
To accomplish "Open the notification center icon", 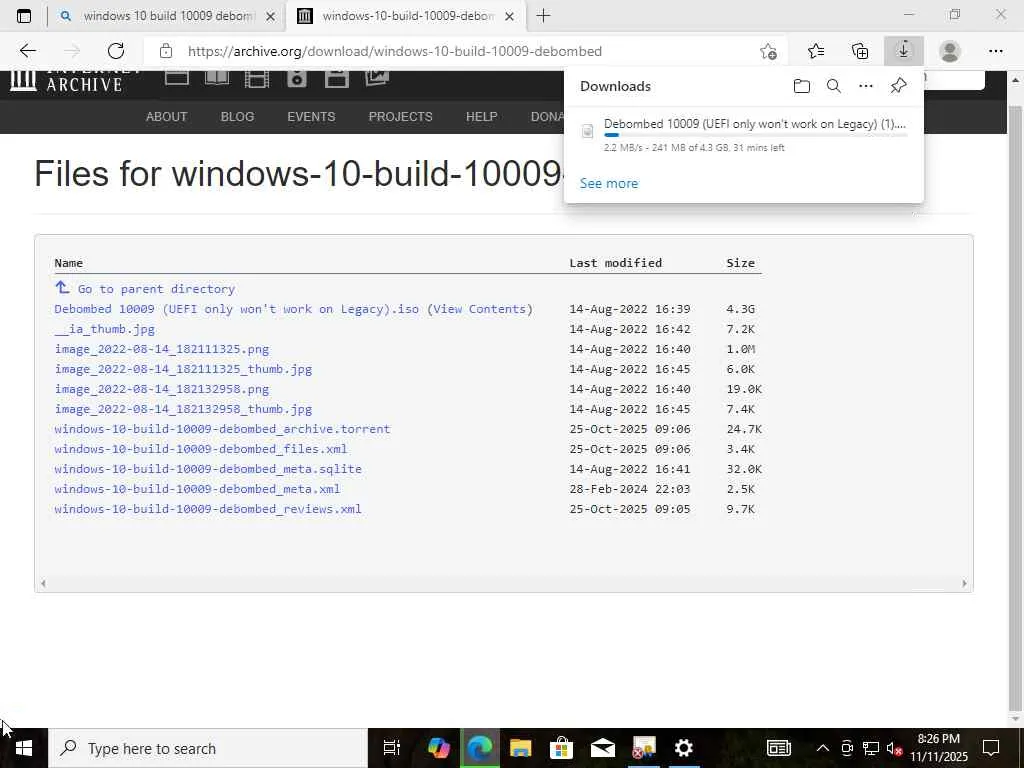I will click(991, 748).
